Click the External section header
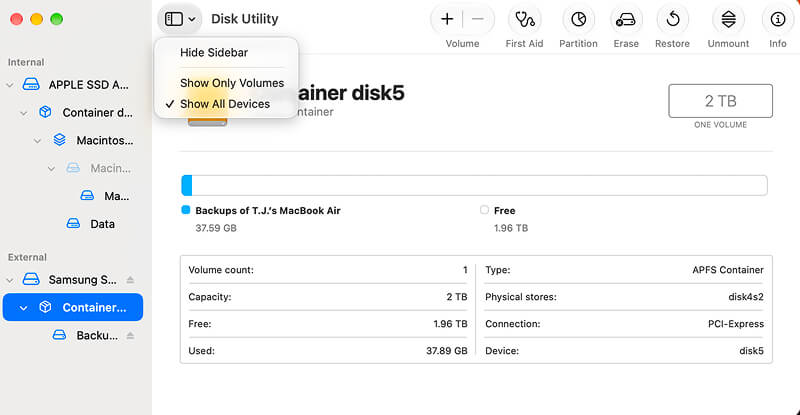The image size is (800, 415). coord(27,257)
